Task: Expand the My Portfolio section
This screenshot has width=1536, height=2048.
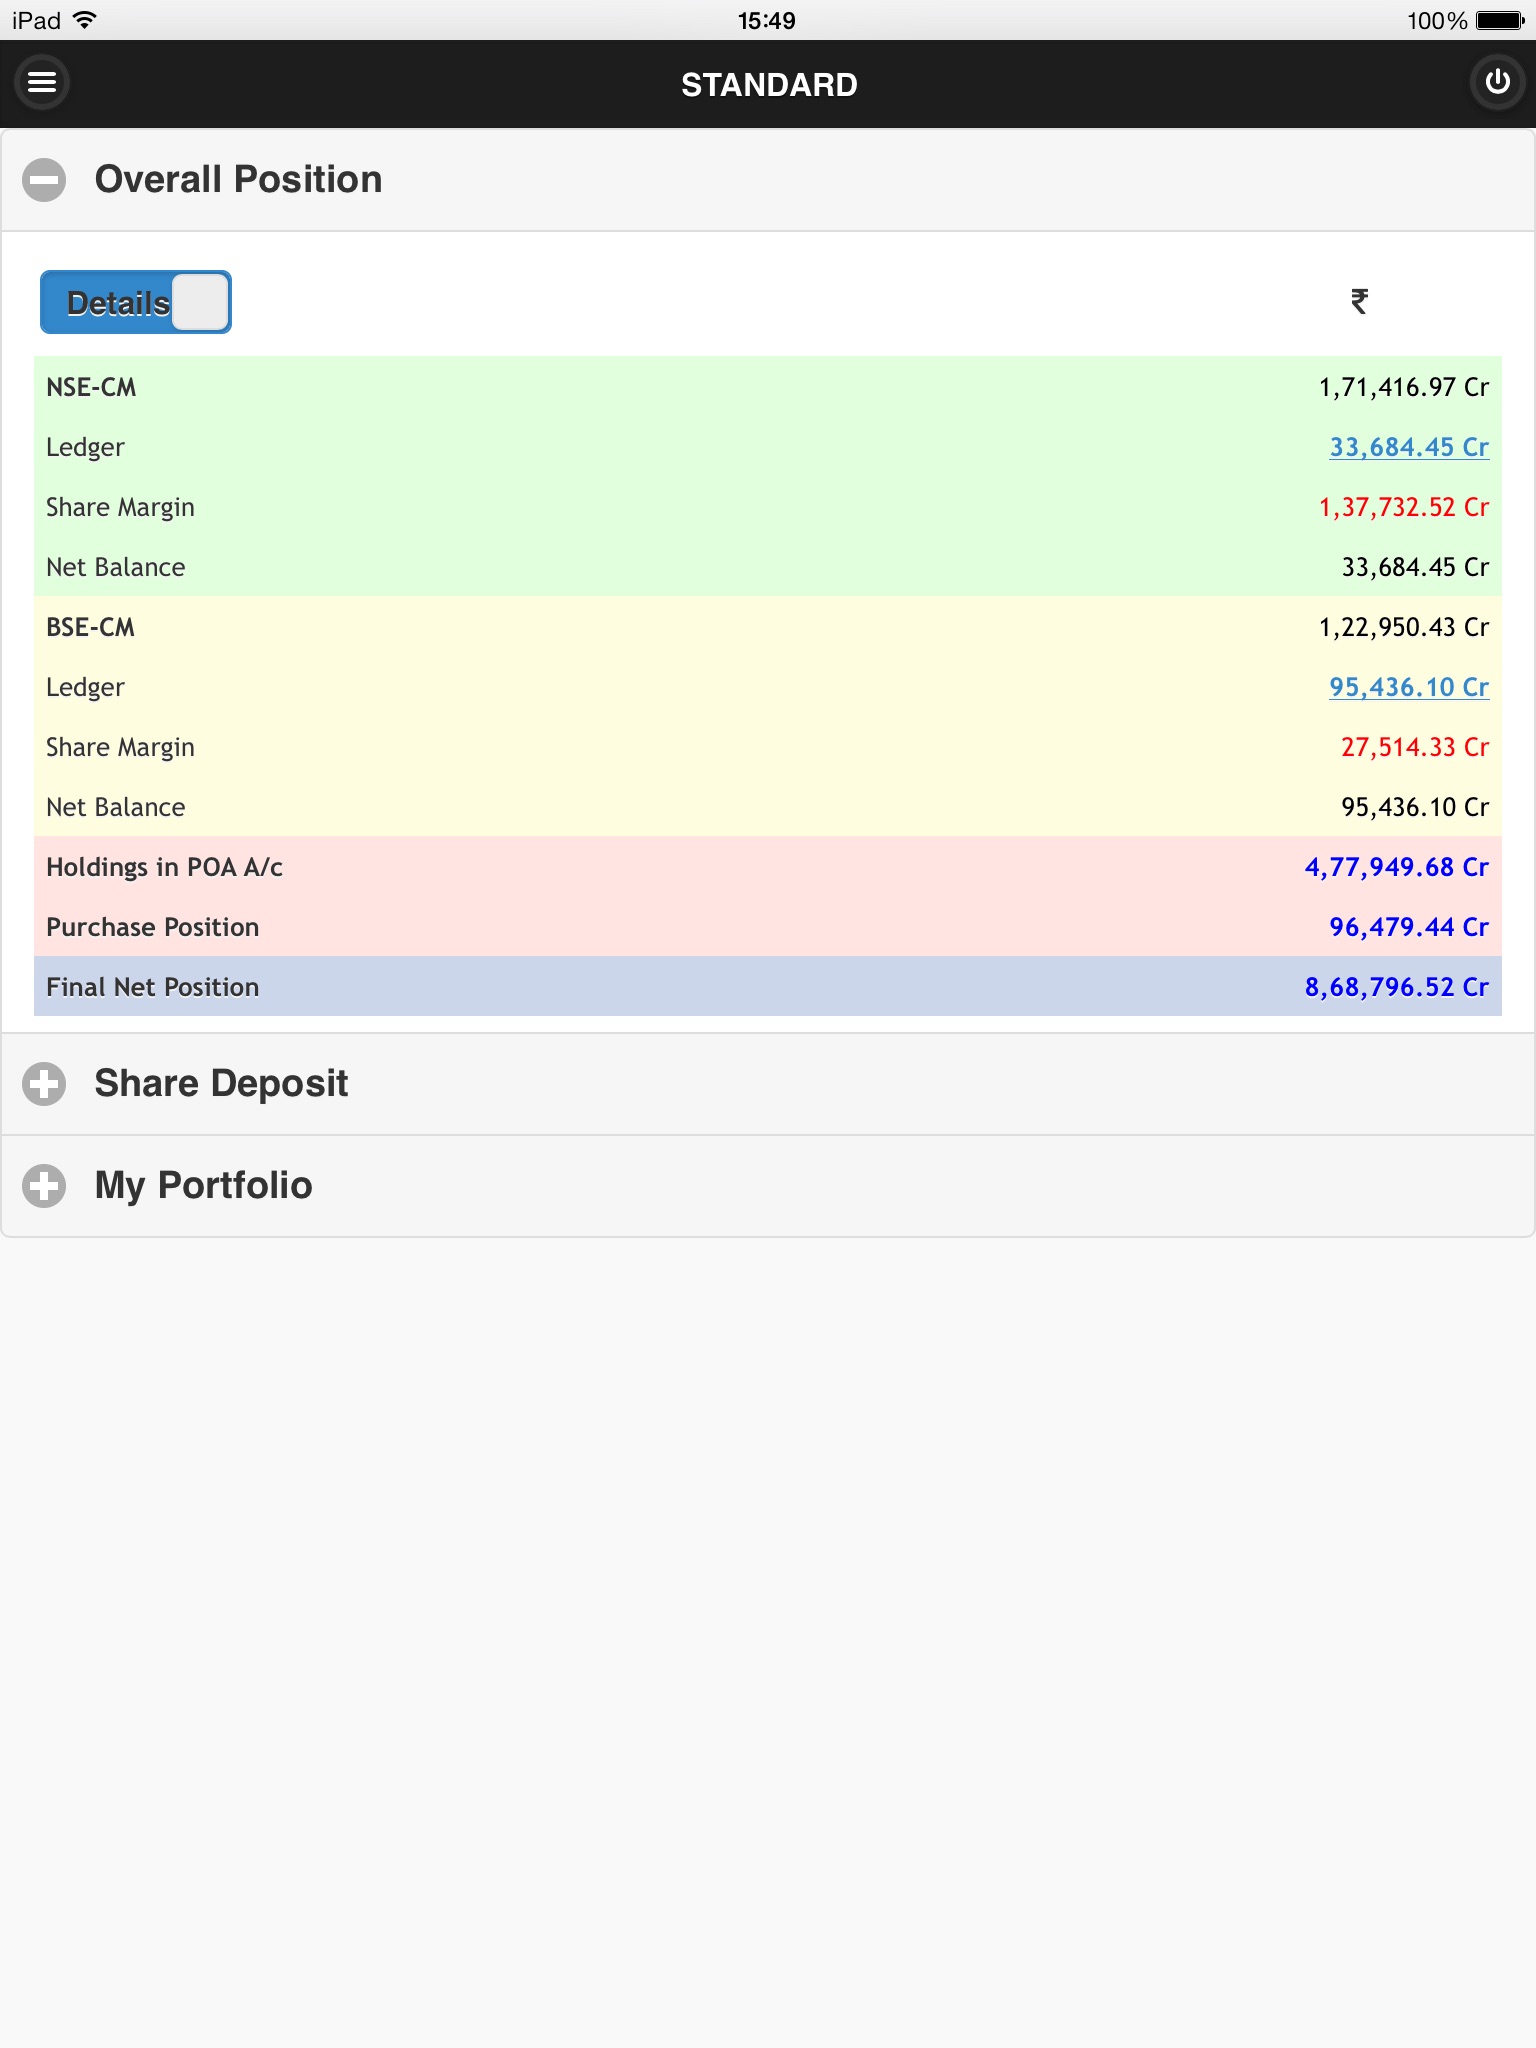Action: coord(44,1186)
